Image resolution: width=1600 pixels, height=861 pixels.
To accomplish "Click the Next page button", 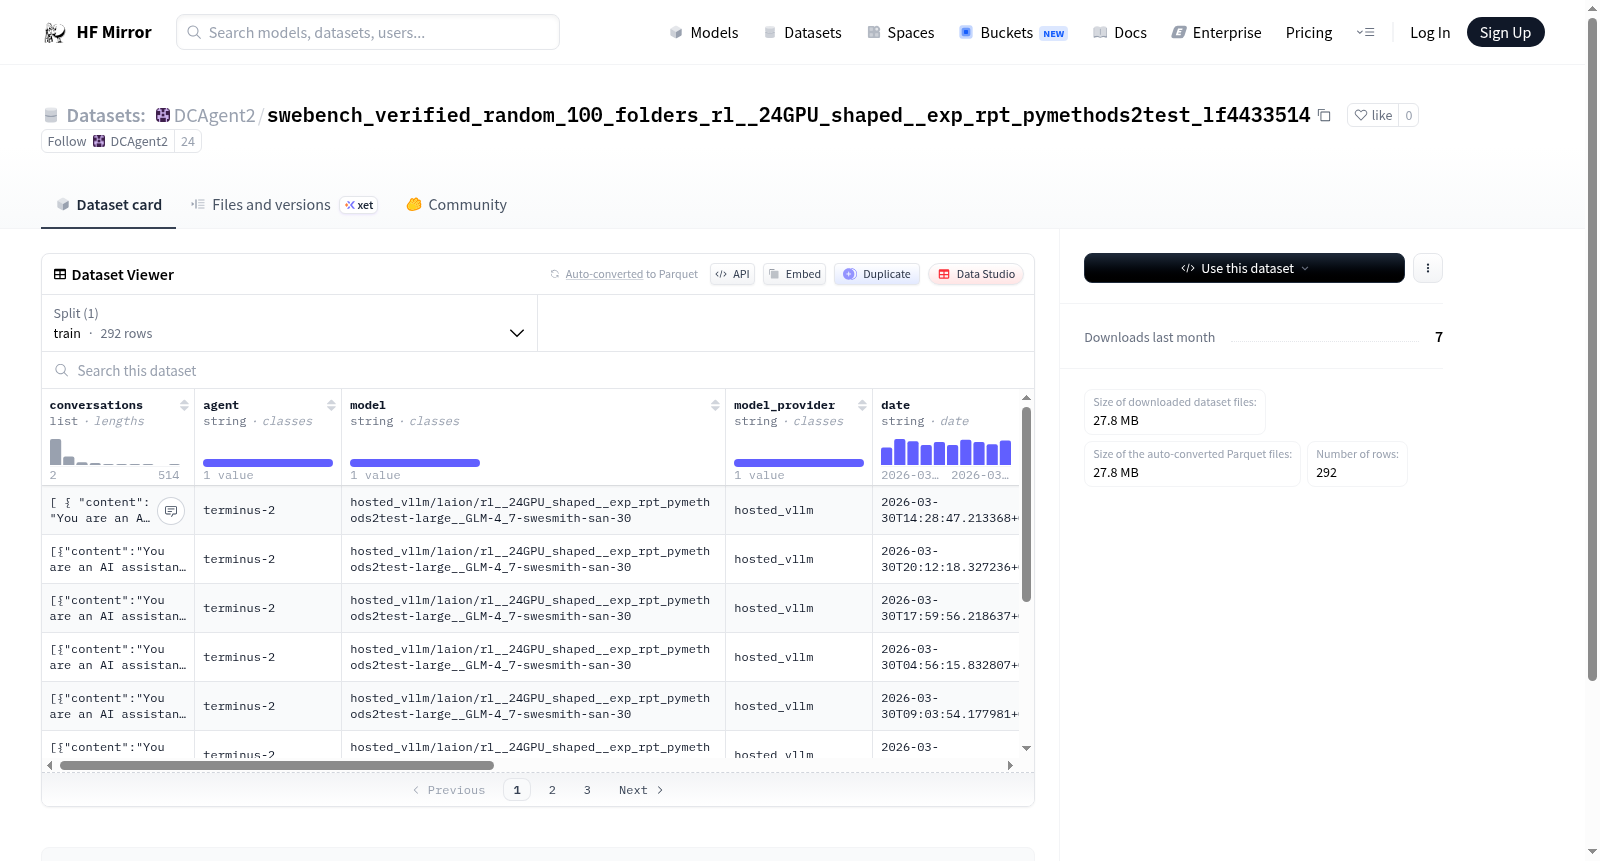I will click(641, 790).
